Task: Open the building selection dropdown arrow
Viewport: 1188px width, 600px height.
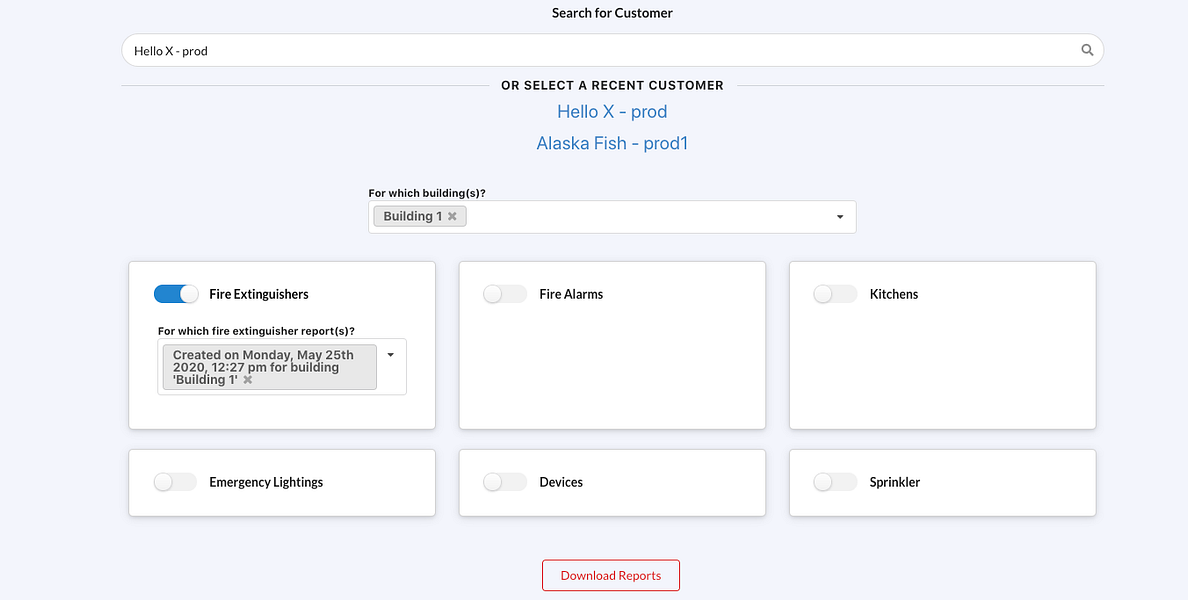Action: [x=839, y=217]
